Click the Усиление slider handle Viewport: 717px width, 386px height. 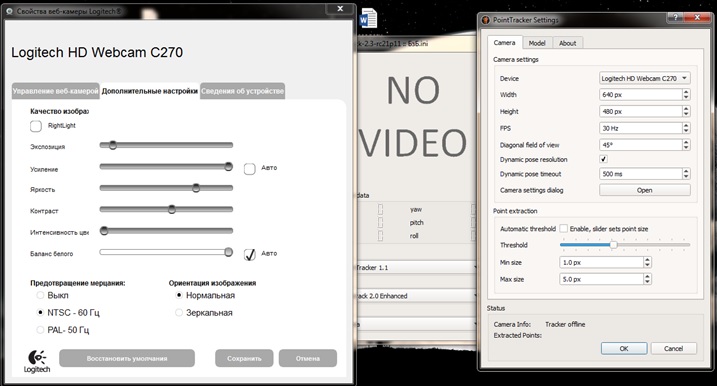pos(229,166)
